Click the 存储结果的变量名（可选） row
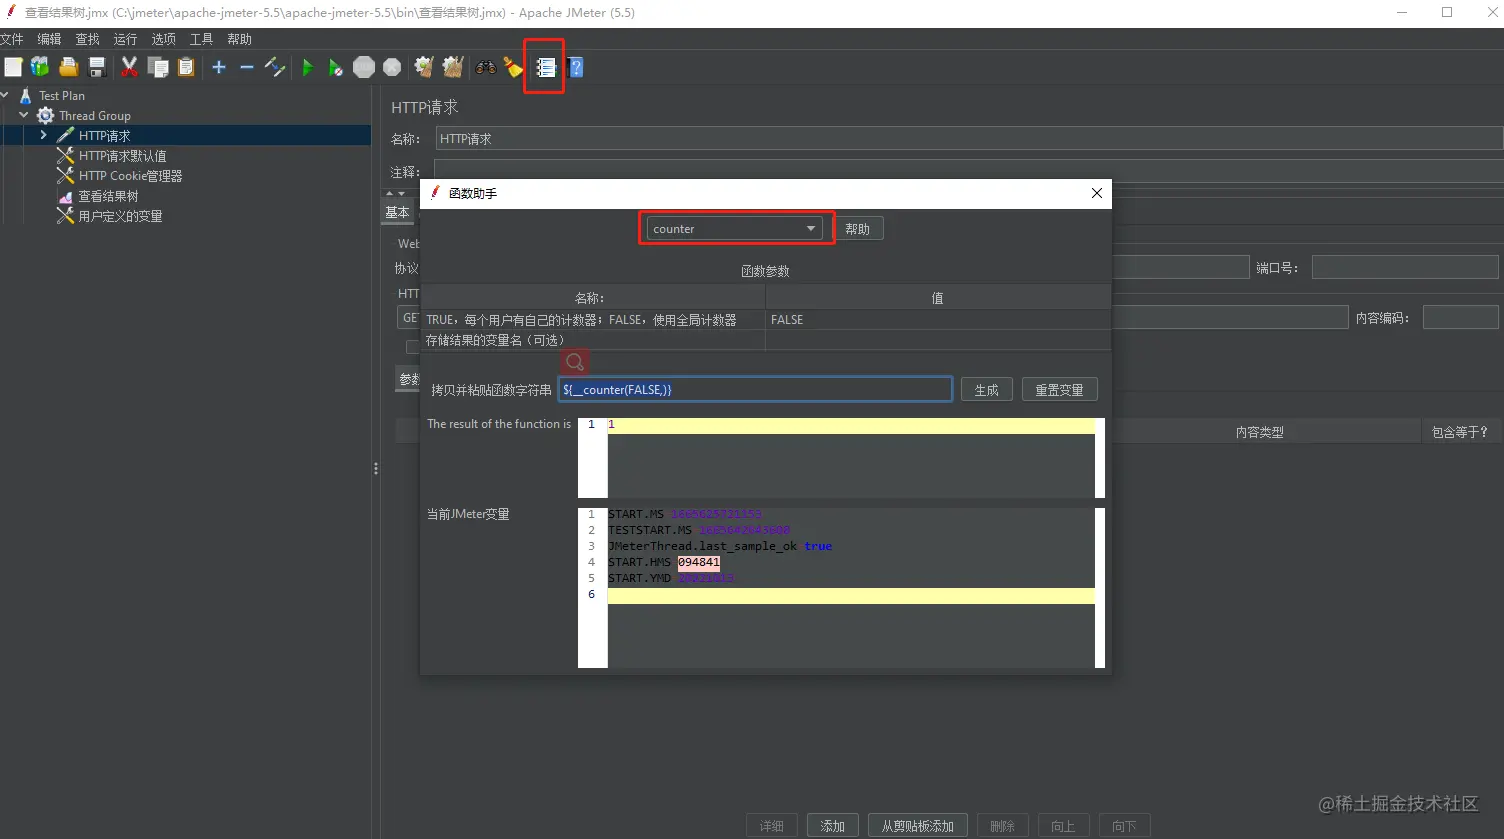This screenshot has height=839, width=1504. click(765, 340)
